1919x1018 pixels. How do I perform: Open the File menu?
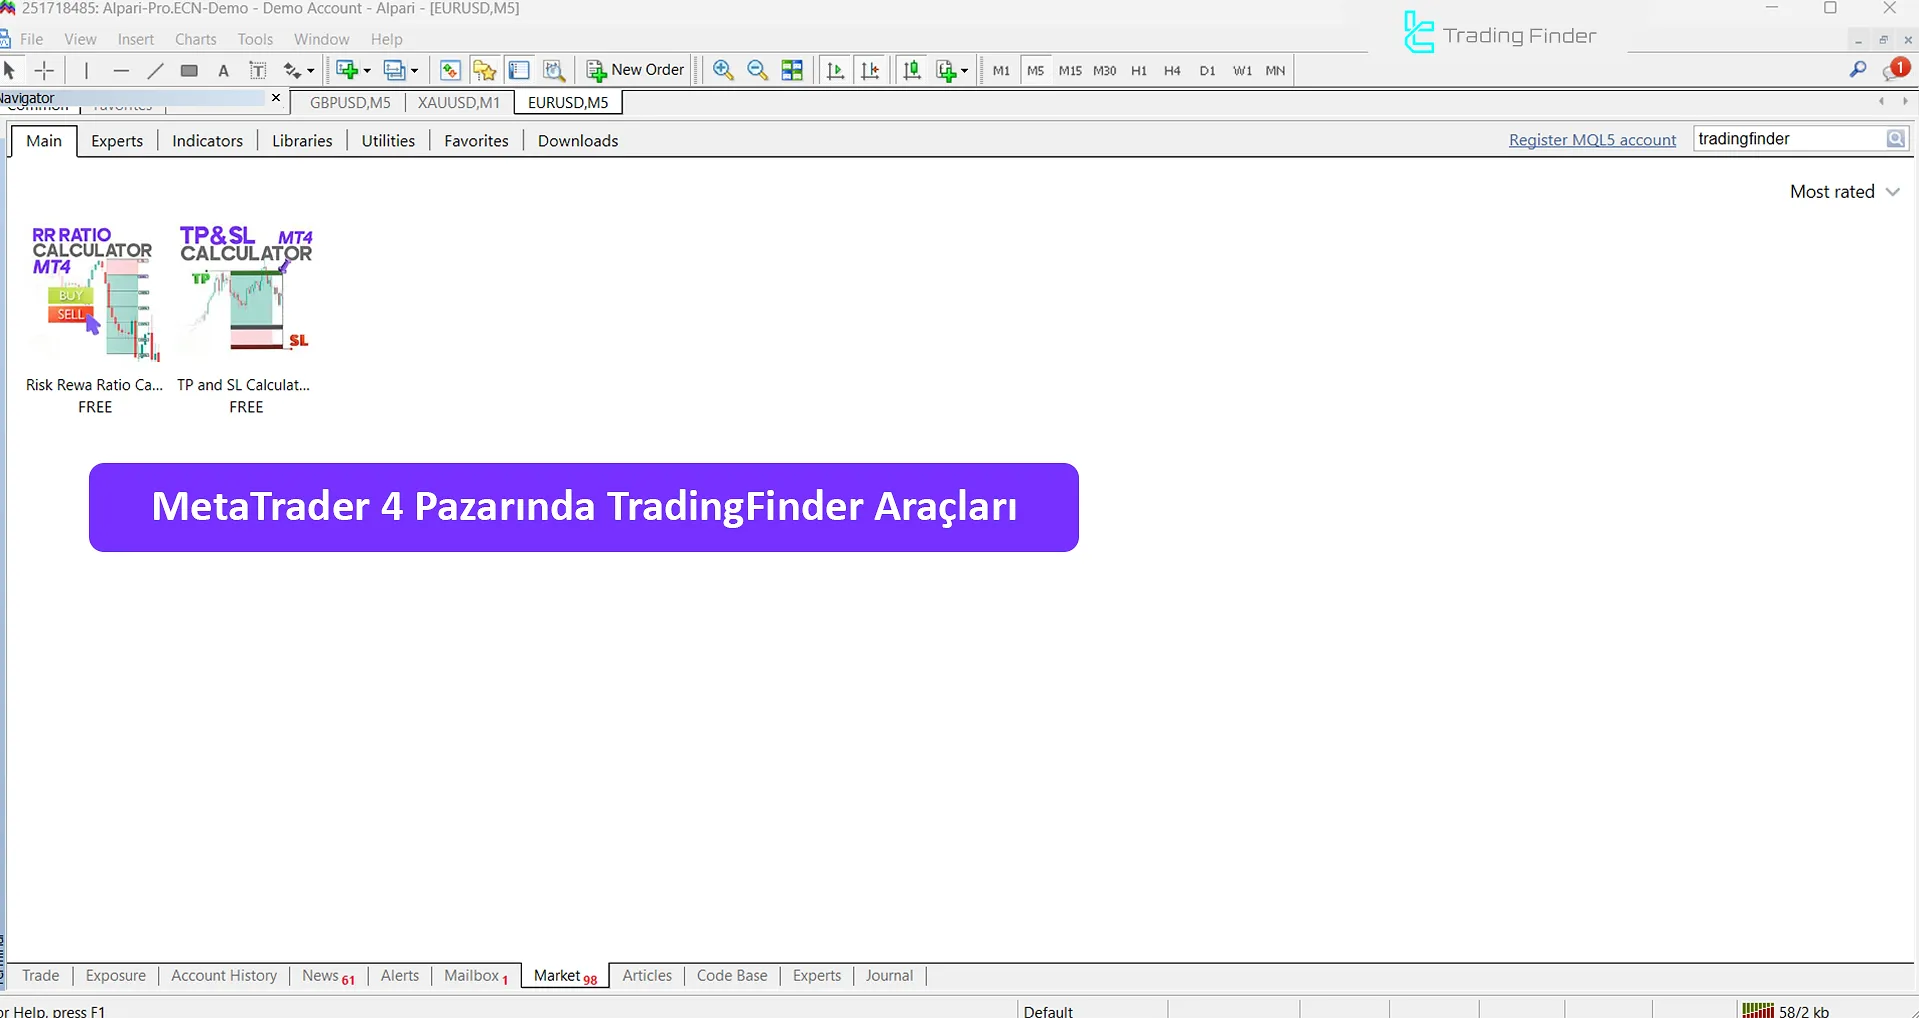coord(32,39)
